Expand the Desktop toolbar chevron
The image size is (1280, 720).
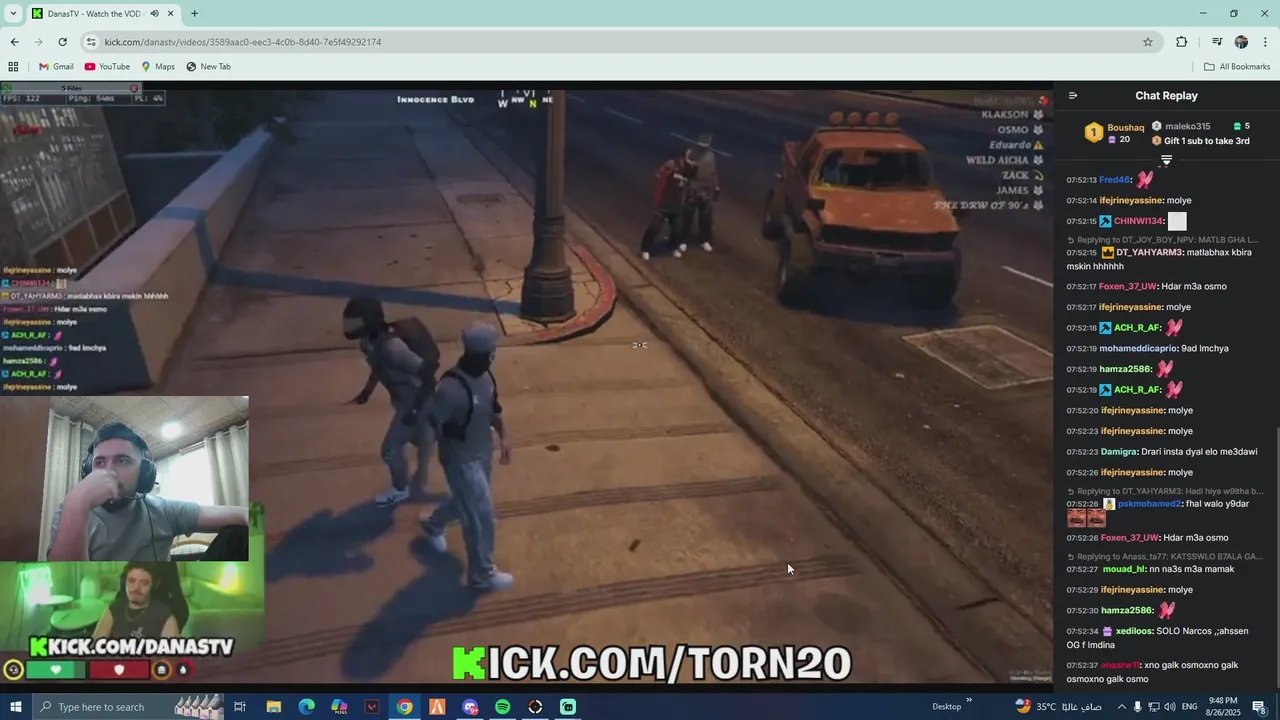(969, 701)
